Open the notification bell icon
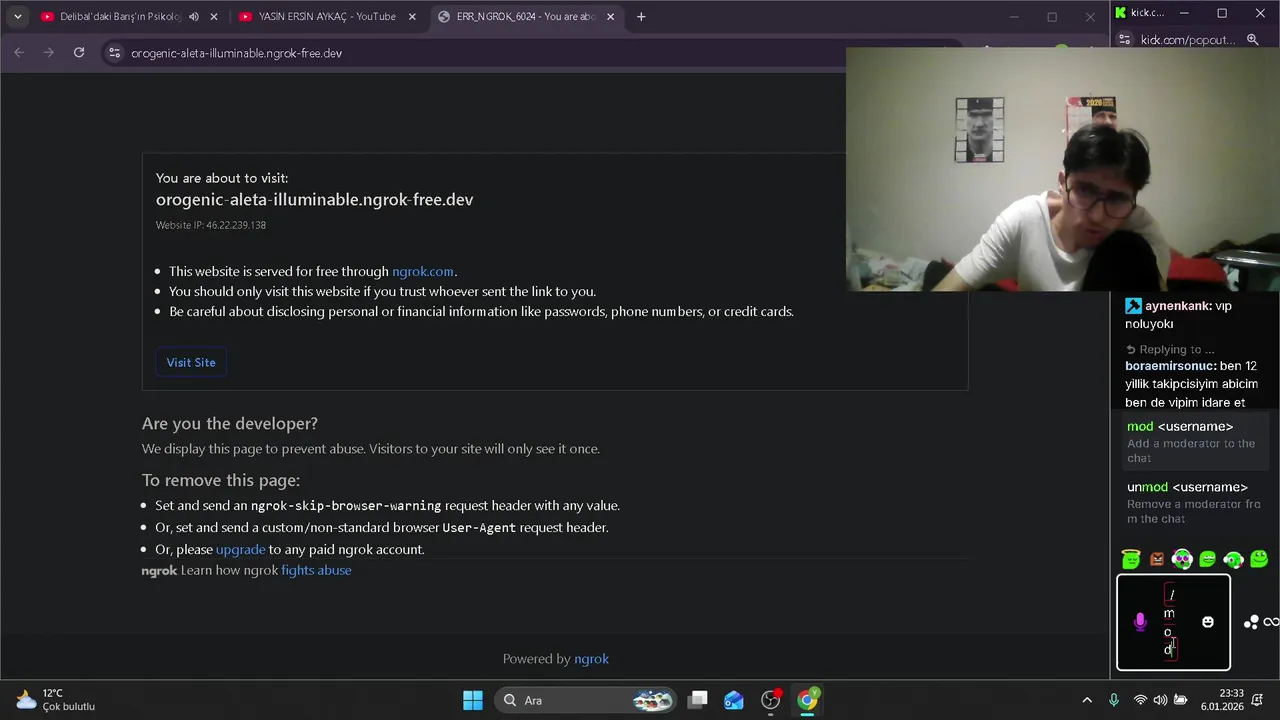 (x=1258, y=700)
